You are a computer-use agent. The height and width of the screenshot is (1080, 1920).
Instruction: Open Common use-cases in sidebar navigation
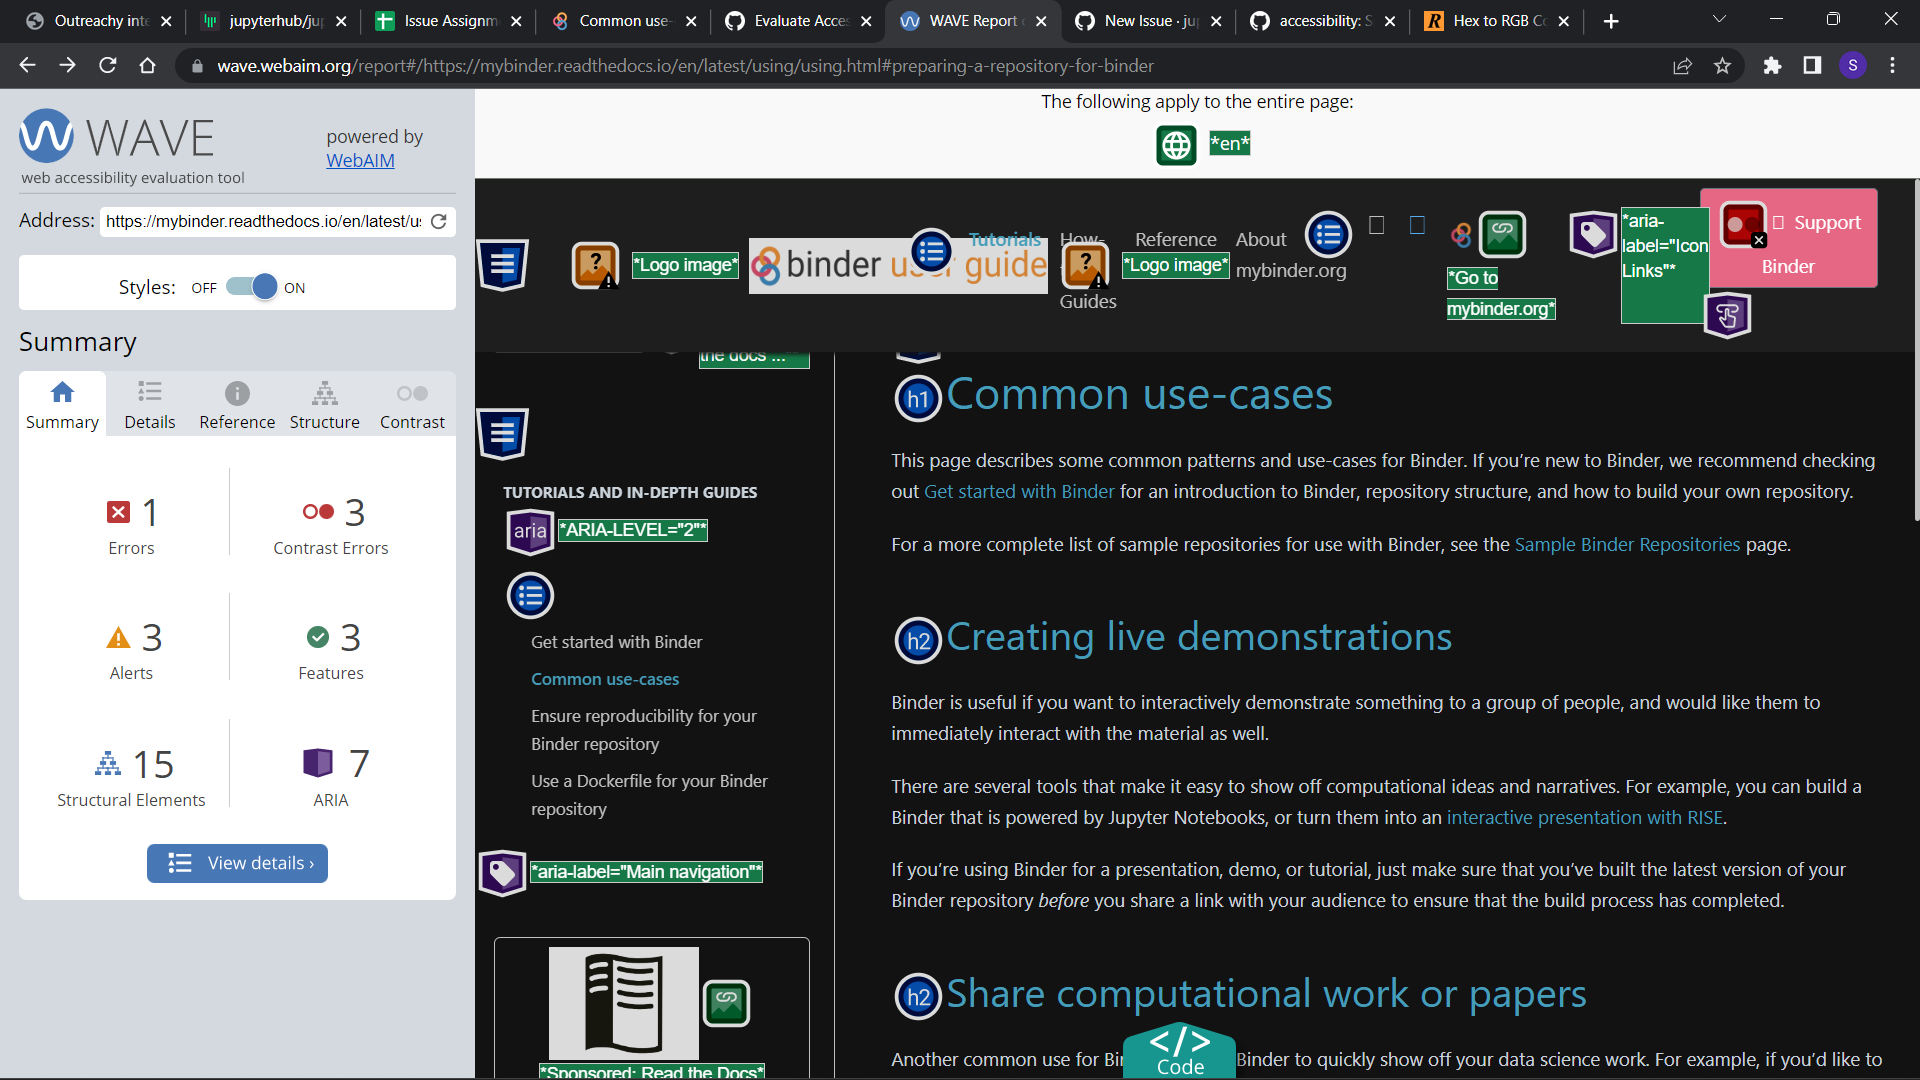605,679
